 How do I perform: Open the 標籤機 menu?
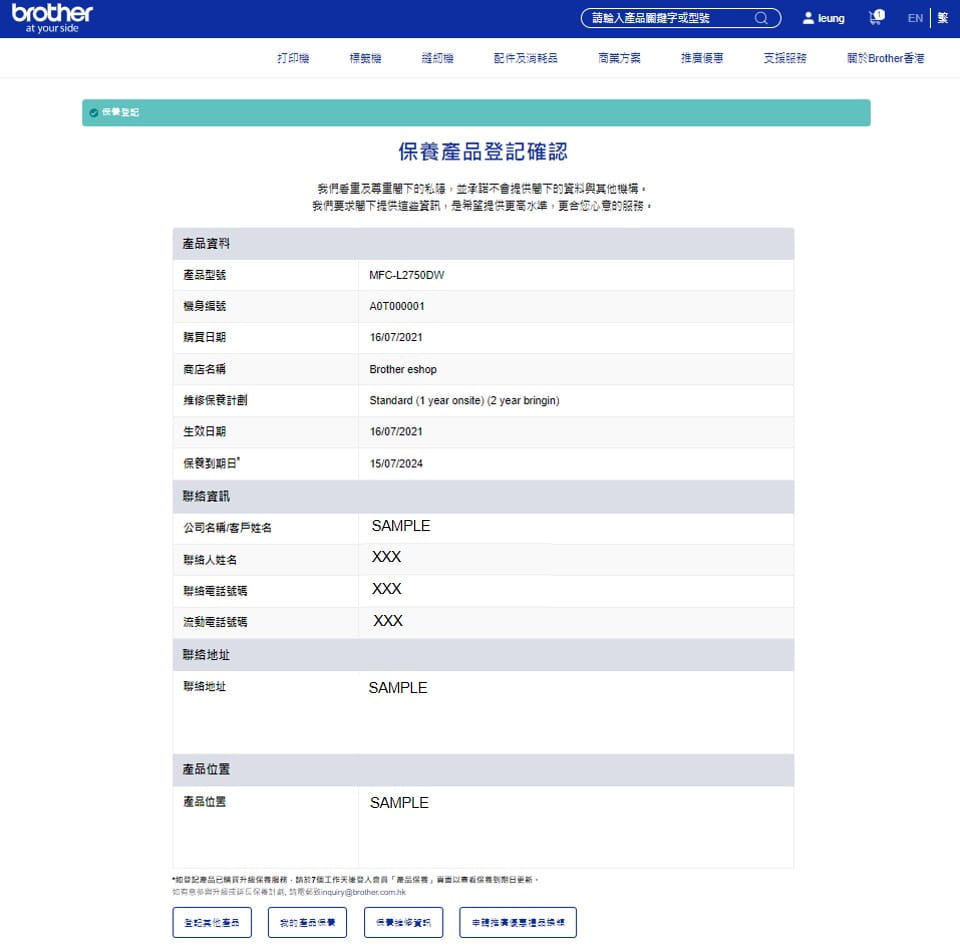(x=365, y=58)
